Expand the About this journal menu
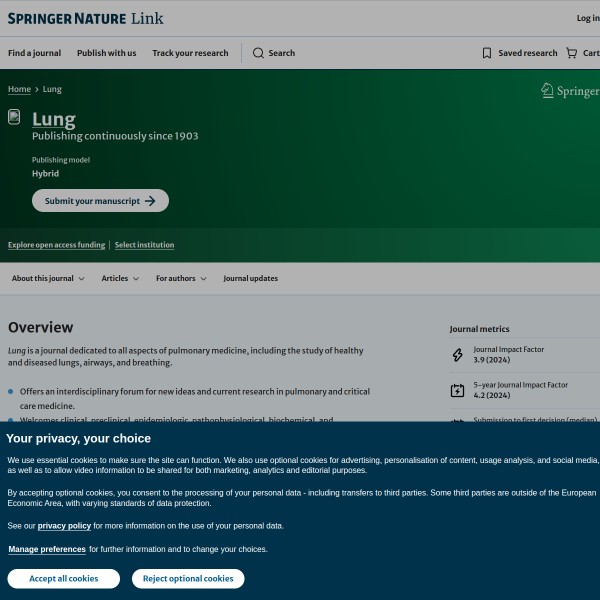Viewport: 600px width, 600px height. click(48, 279)
